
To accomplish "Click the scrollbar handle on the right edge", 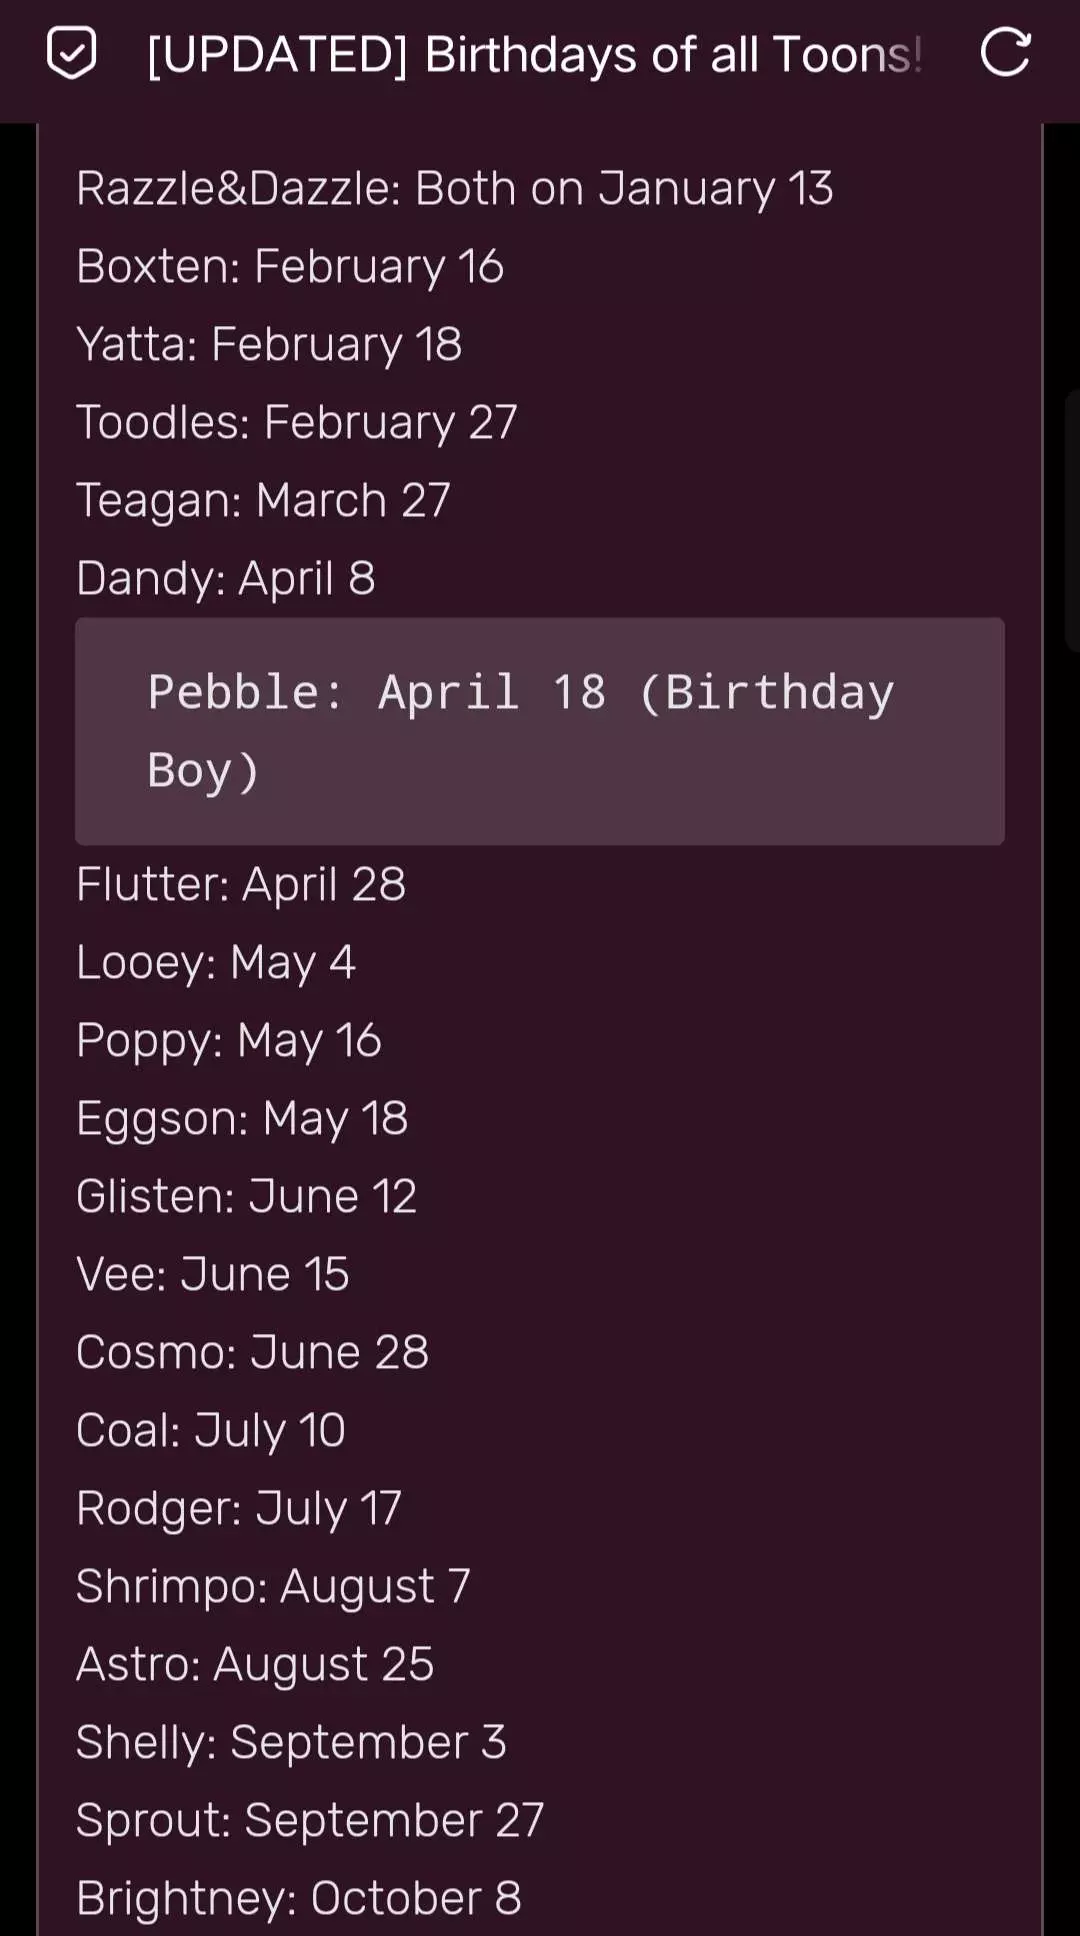I will [x=1072, y=520].
